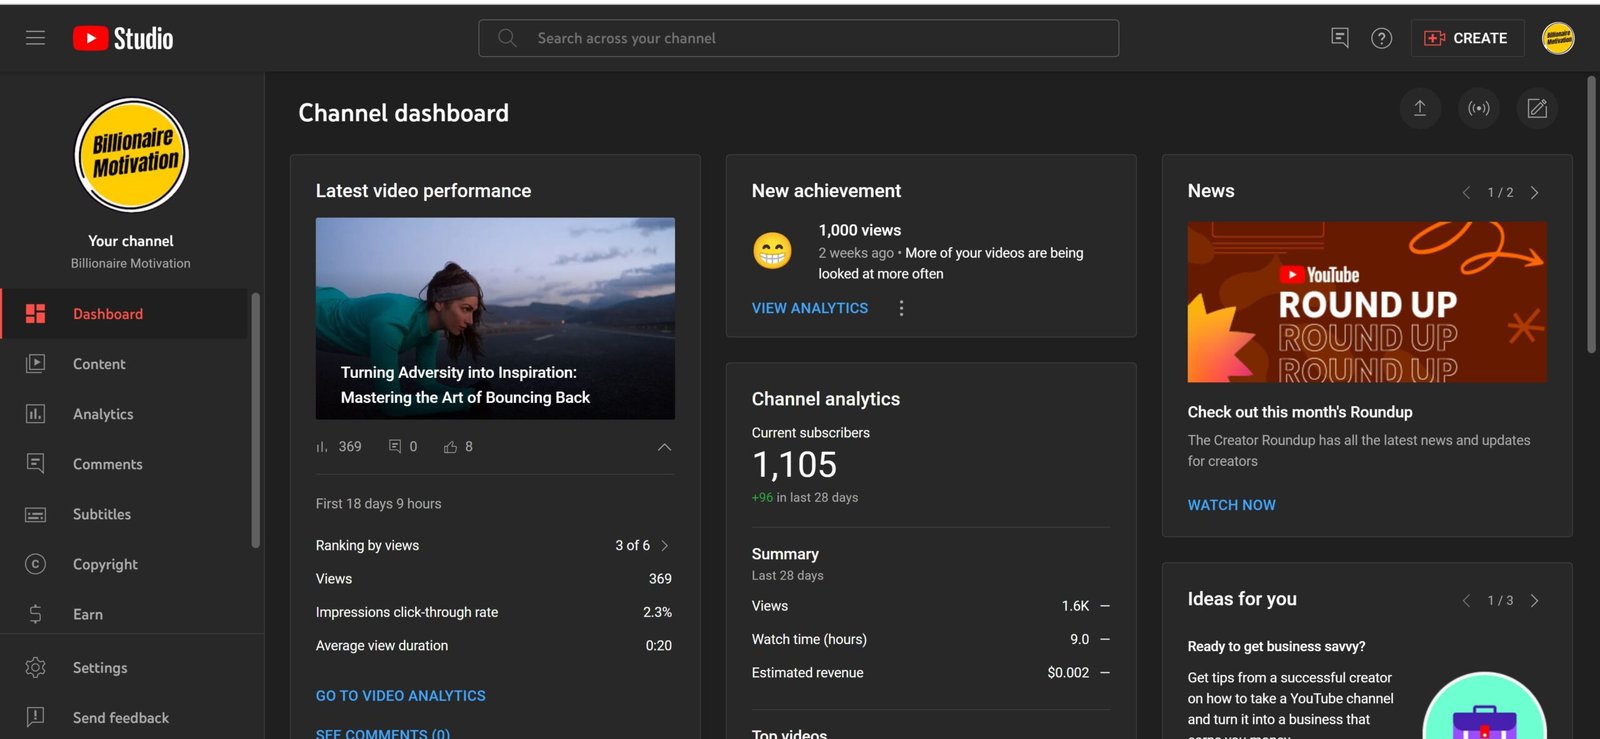Click the Estimated revenue $0.002 row
Image resolution: width=1600 pixels, height=739 pixels.
[931, 673]
